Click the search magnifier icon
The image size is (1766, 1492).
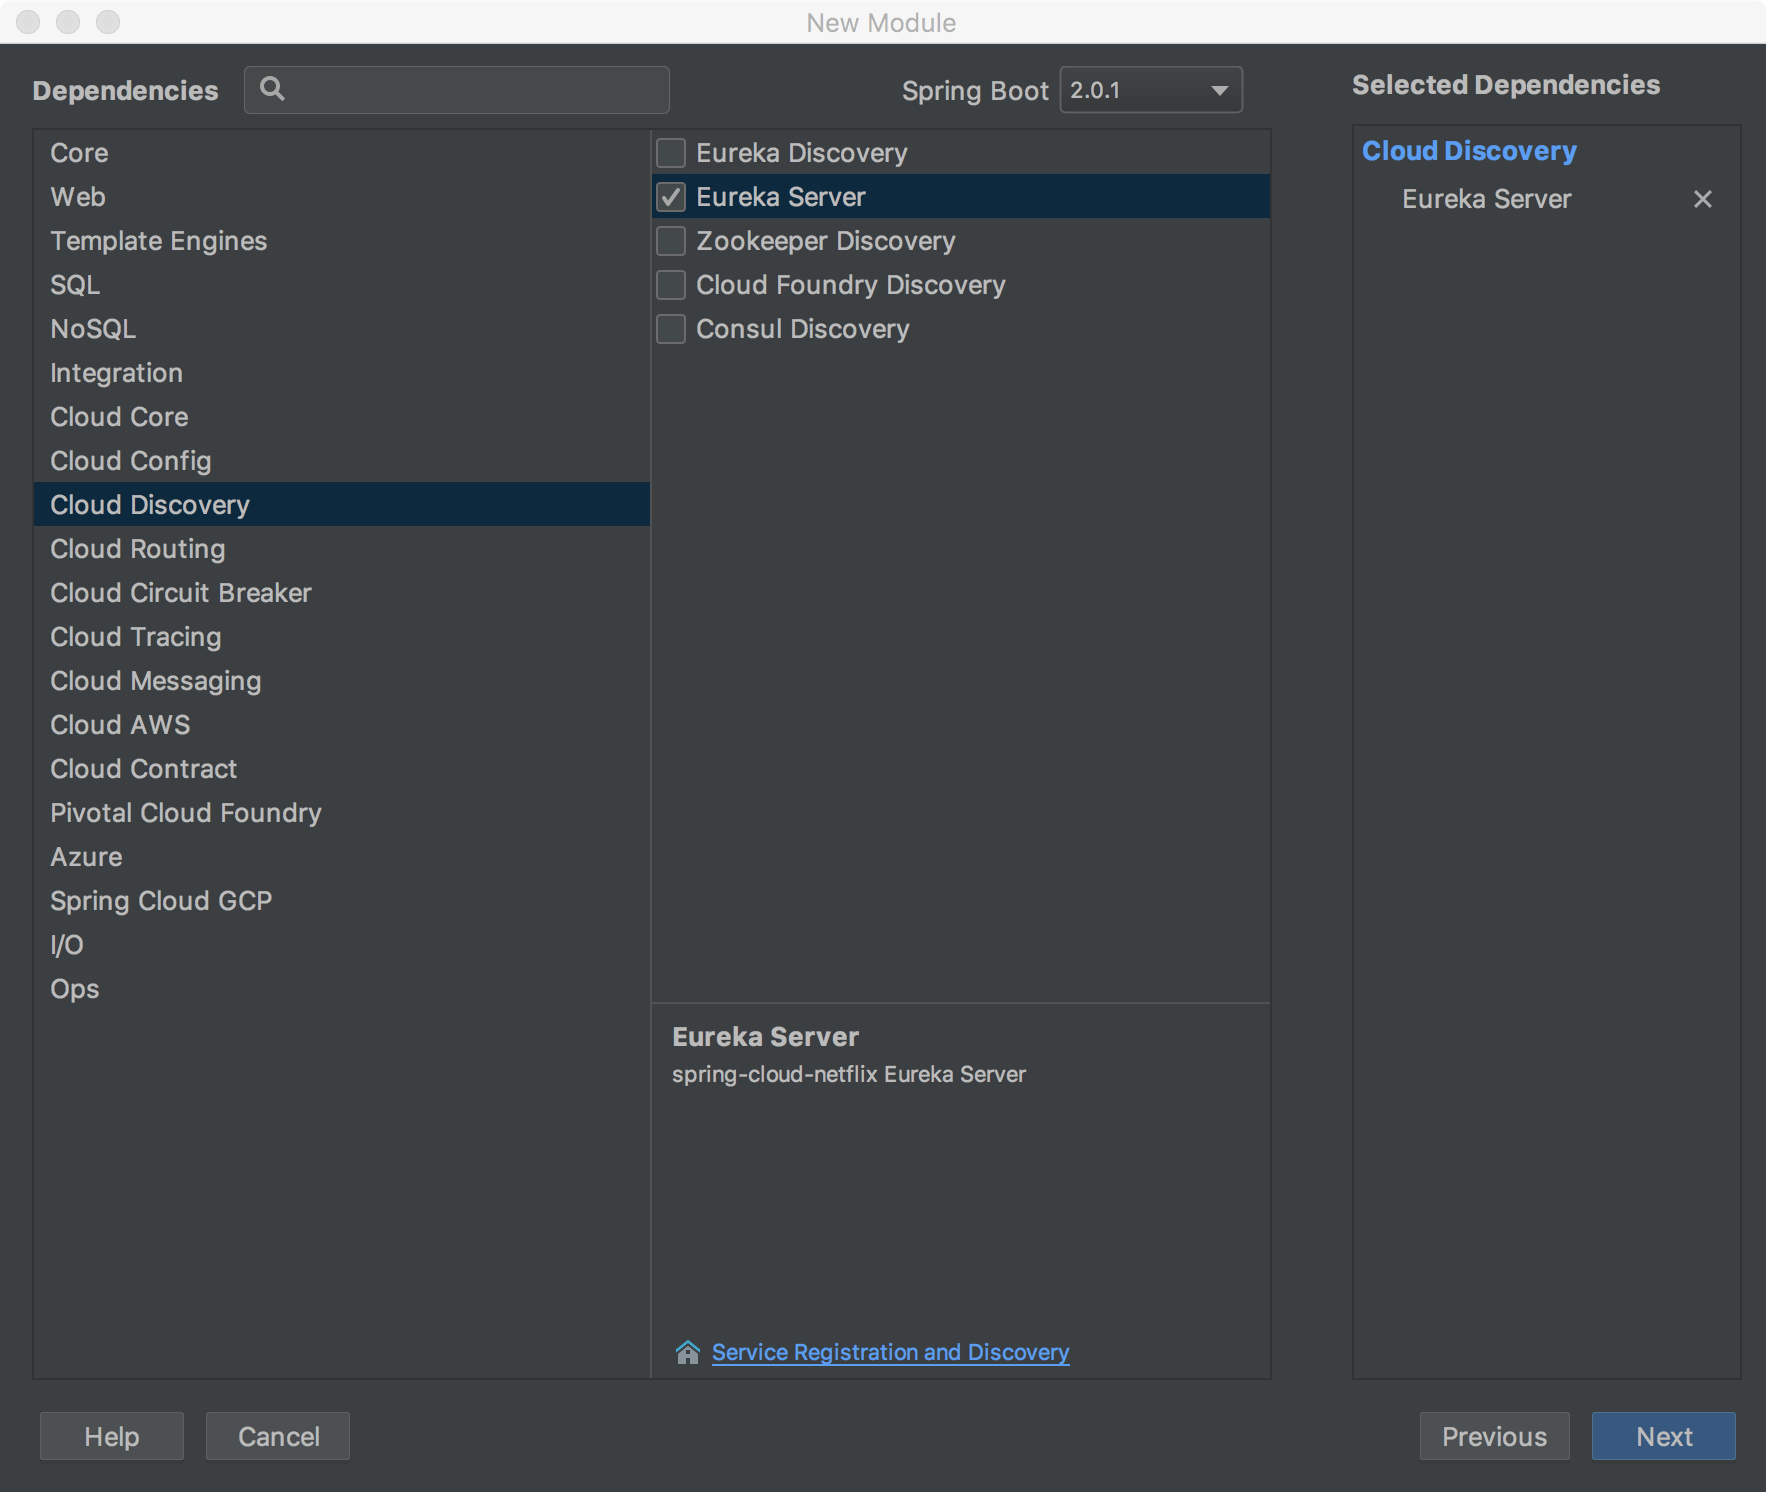tap(272, 89)
